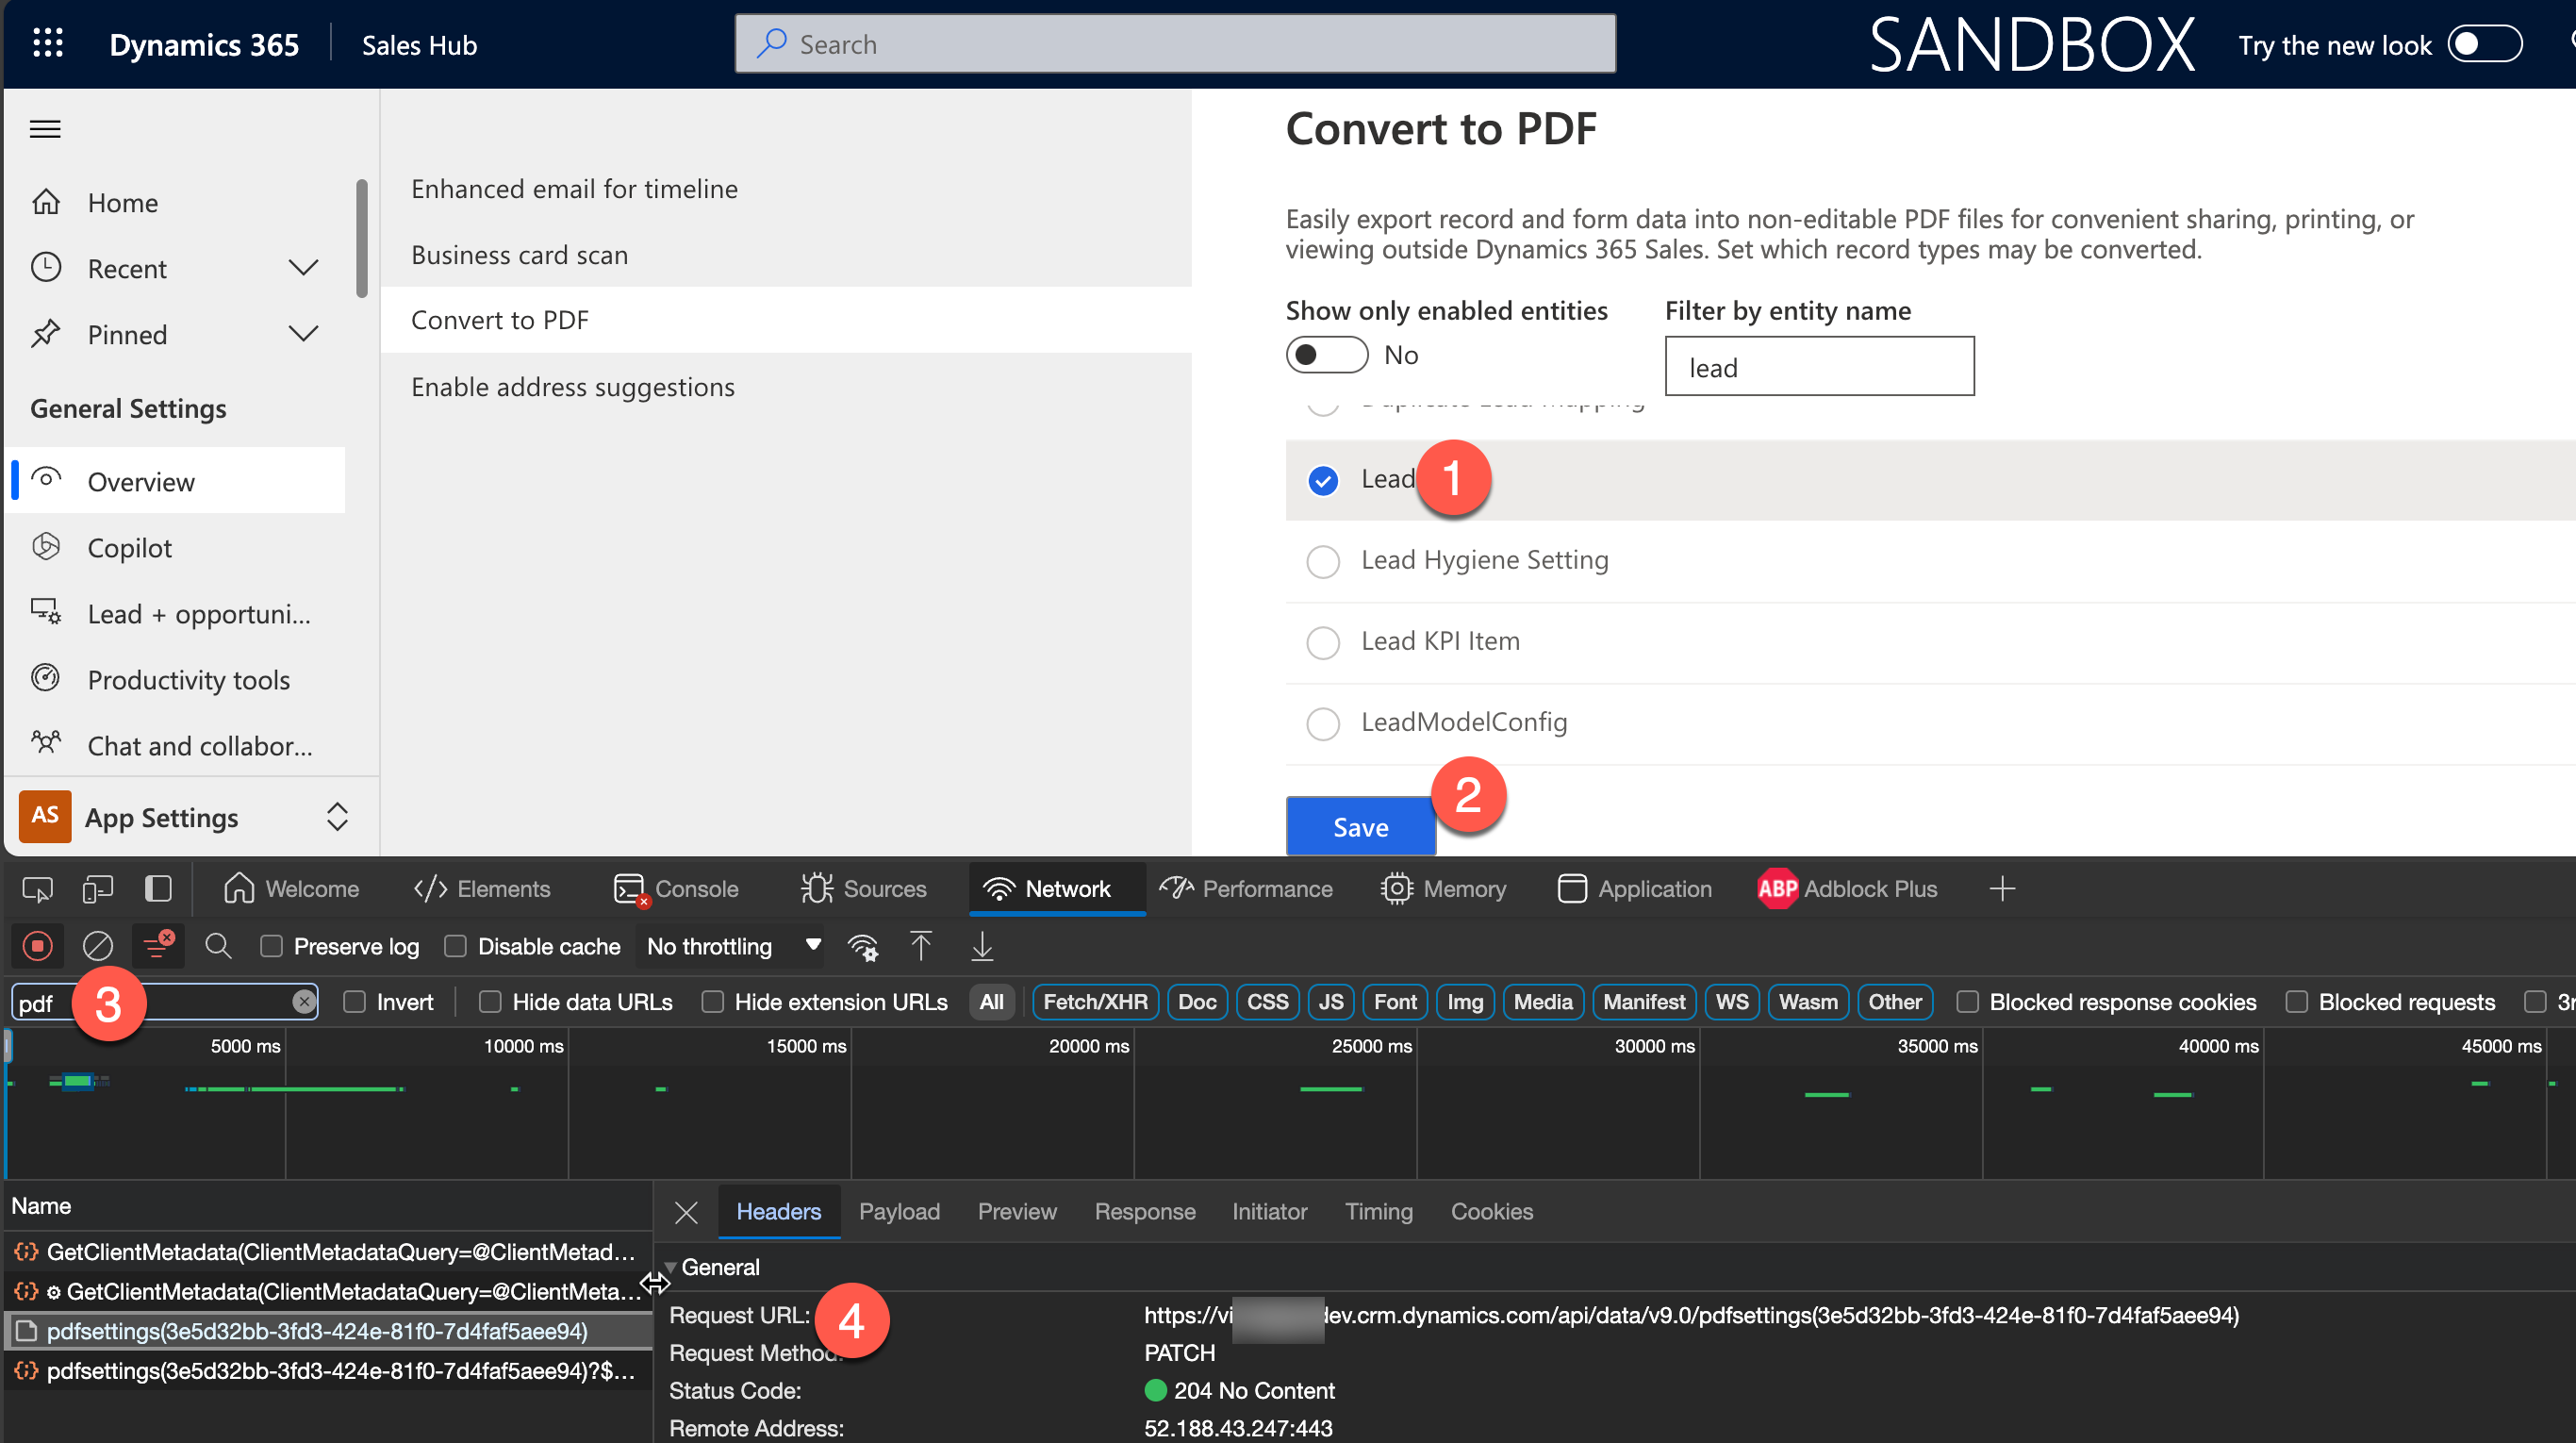Enable Disable cache checkbox
This screenshot has width=2576, height=1443.
[x=455, y=946]
